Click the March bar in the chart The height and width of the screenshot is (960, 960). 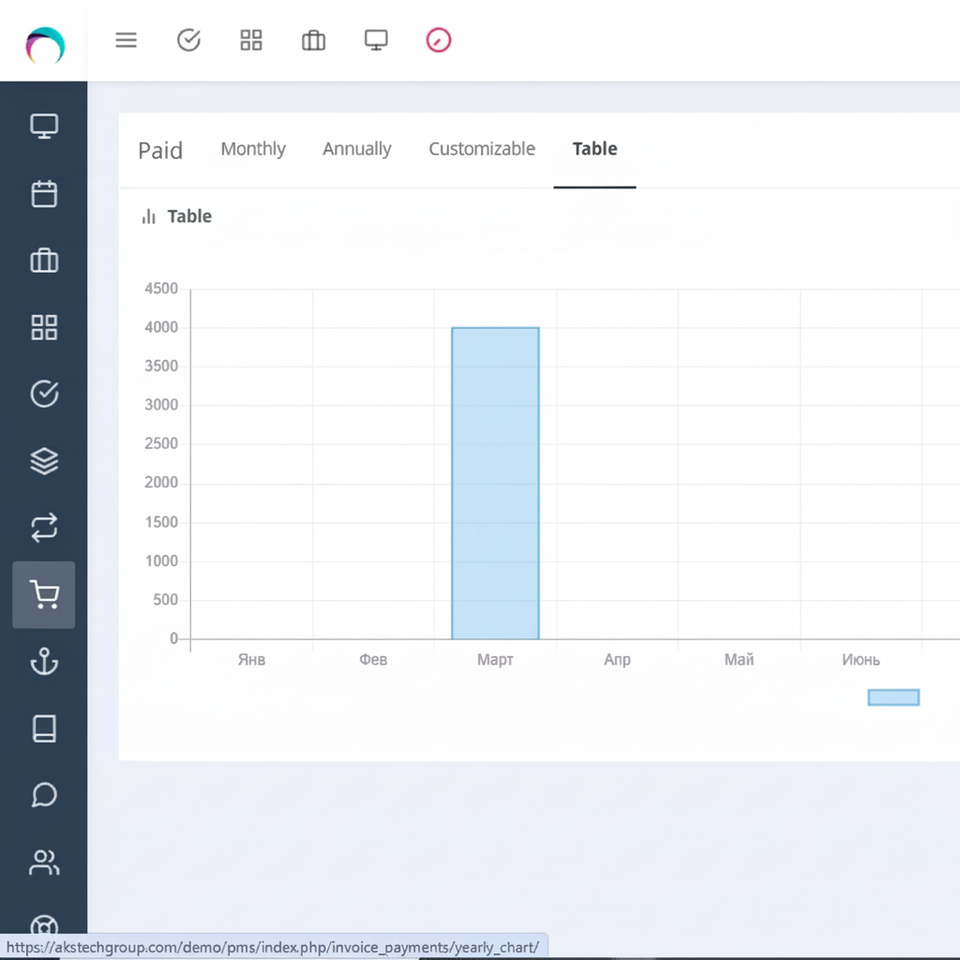(495, 483)
